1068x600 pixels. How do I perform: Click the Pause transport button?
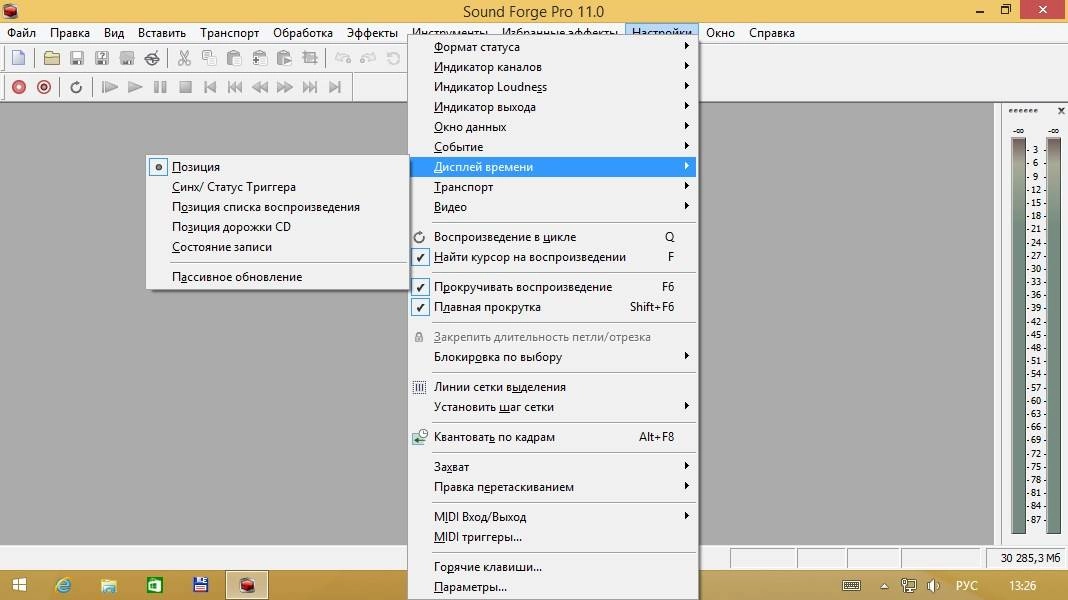point(160,87)
